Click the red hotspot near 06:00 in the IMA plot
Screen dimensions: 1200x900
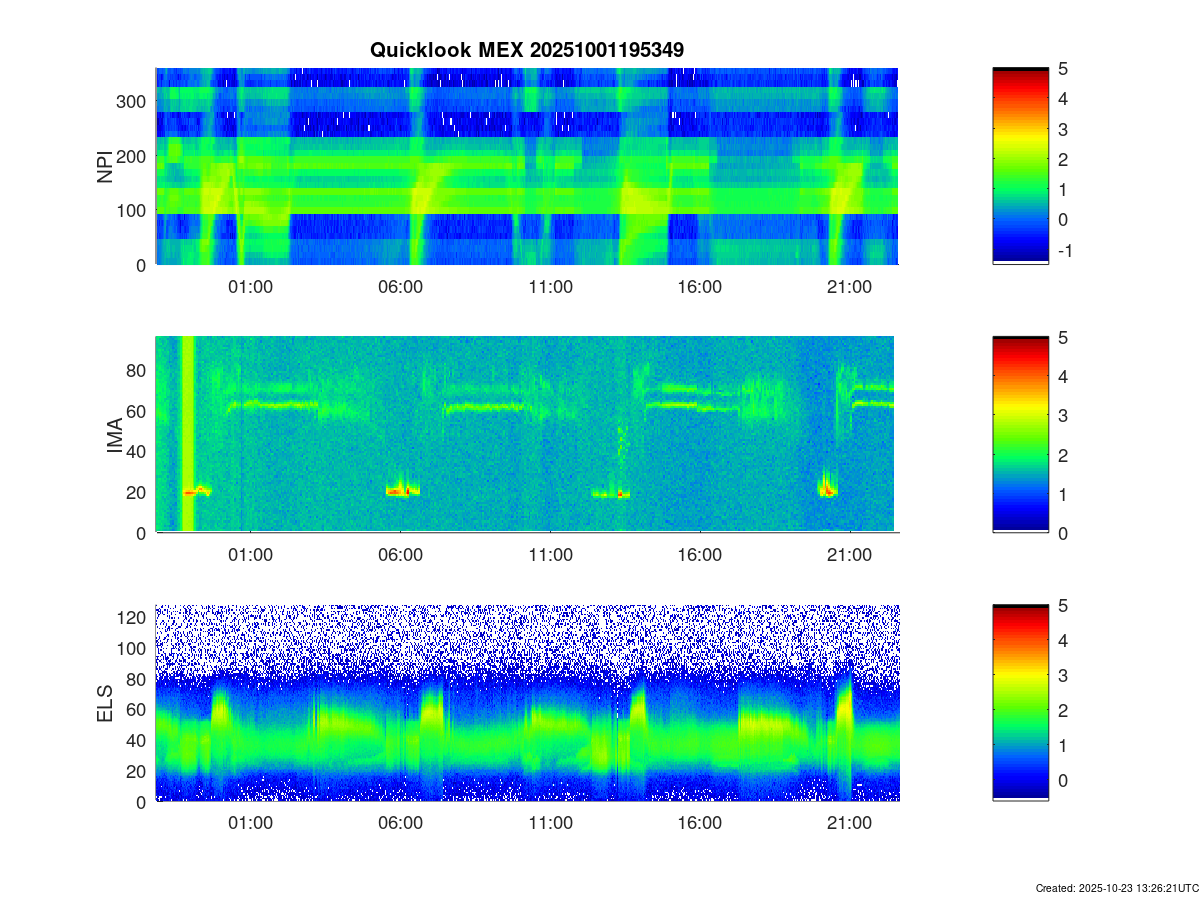tap(399, 491)
